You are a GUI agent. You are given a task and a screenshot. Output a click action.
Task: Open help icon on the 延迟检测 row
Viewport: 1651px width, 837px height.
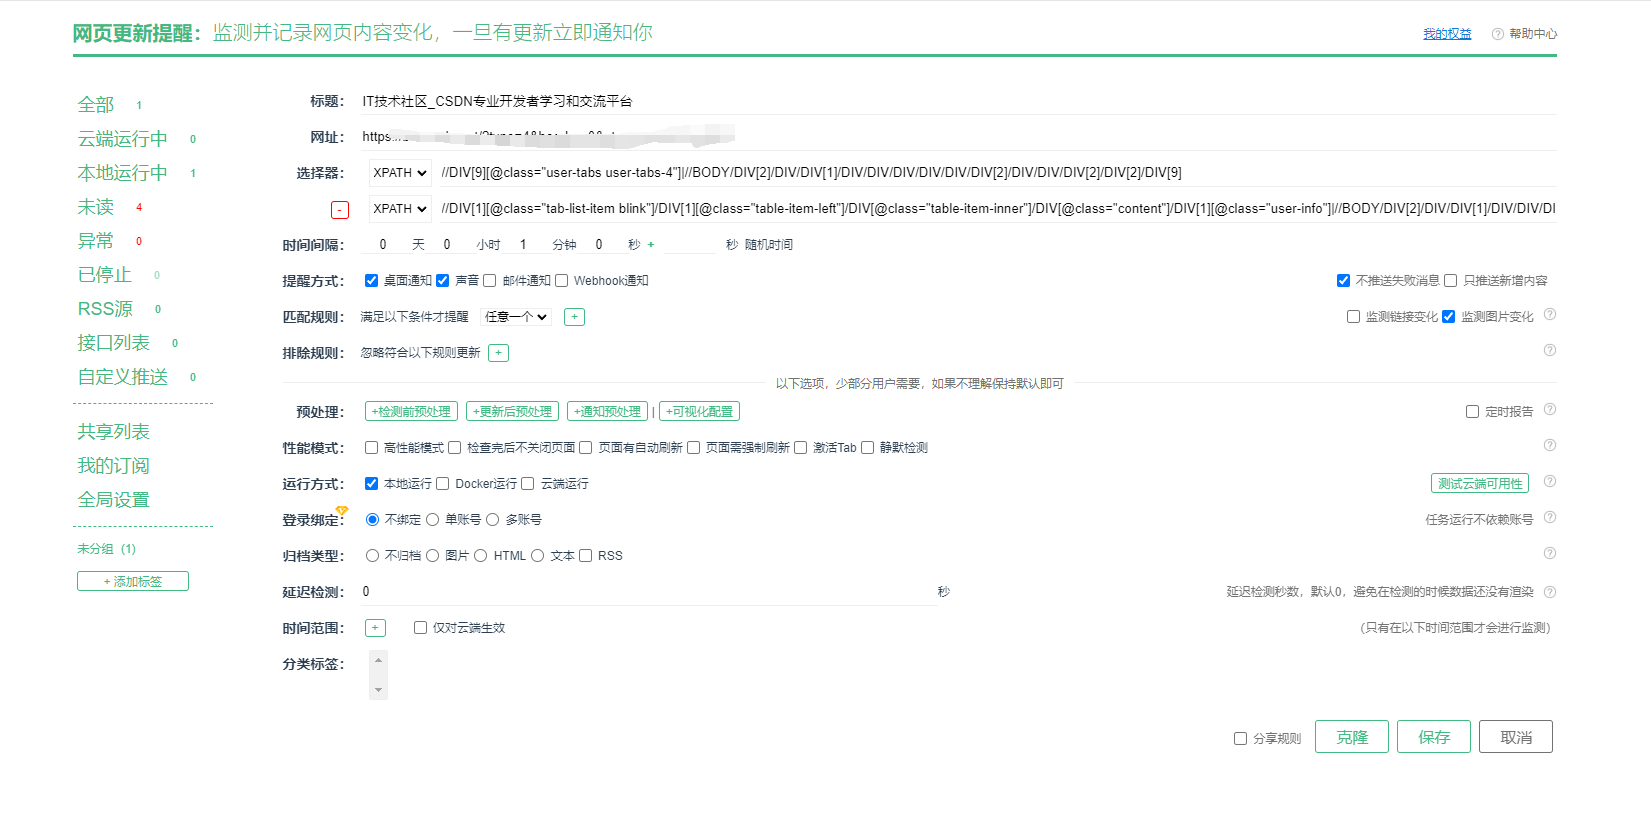point(1550,592)
